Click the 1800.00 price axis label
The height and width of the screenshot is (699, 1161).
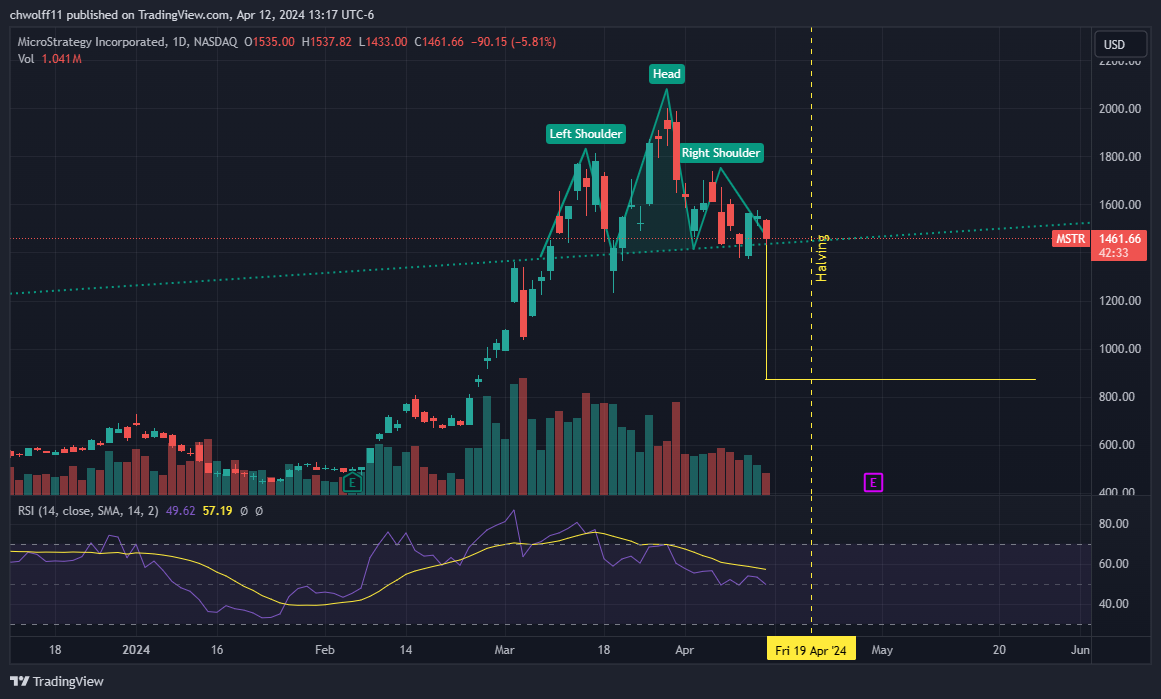point(1120,156)
